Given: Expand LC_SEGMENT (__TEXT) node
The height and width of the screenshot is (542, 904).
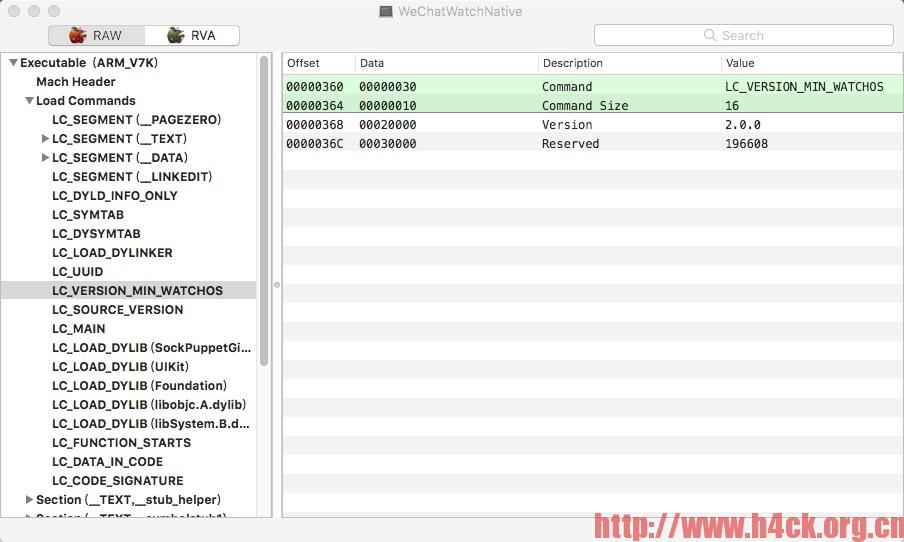Looking at the screenshot, I should 45,138.
